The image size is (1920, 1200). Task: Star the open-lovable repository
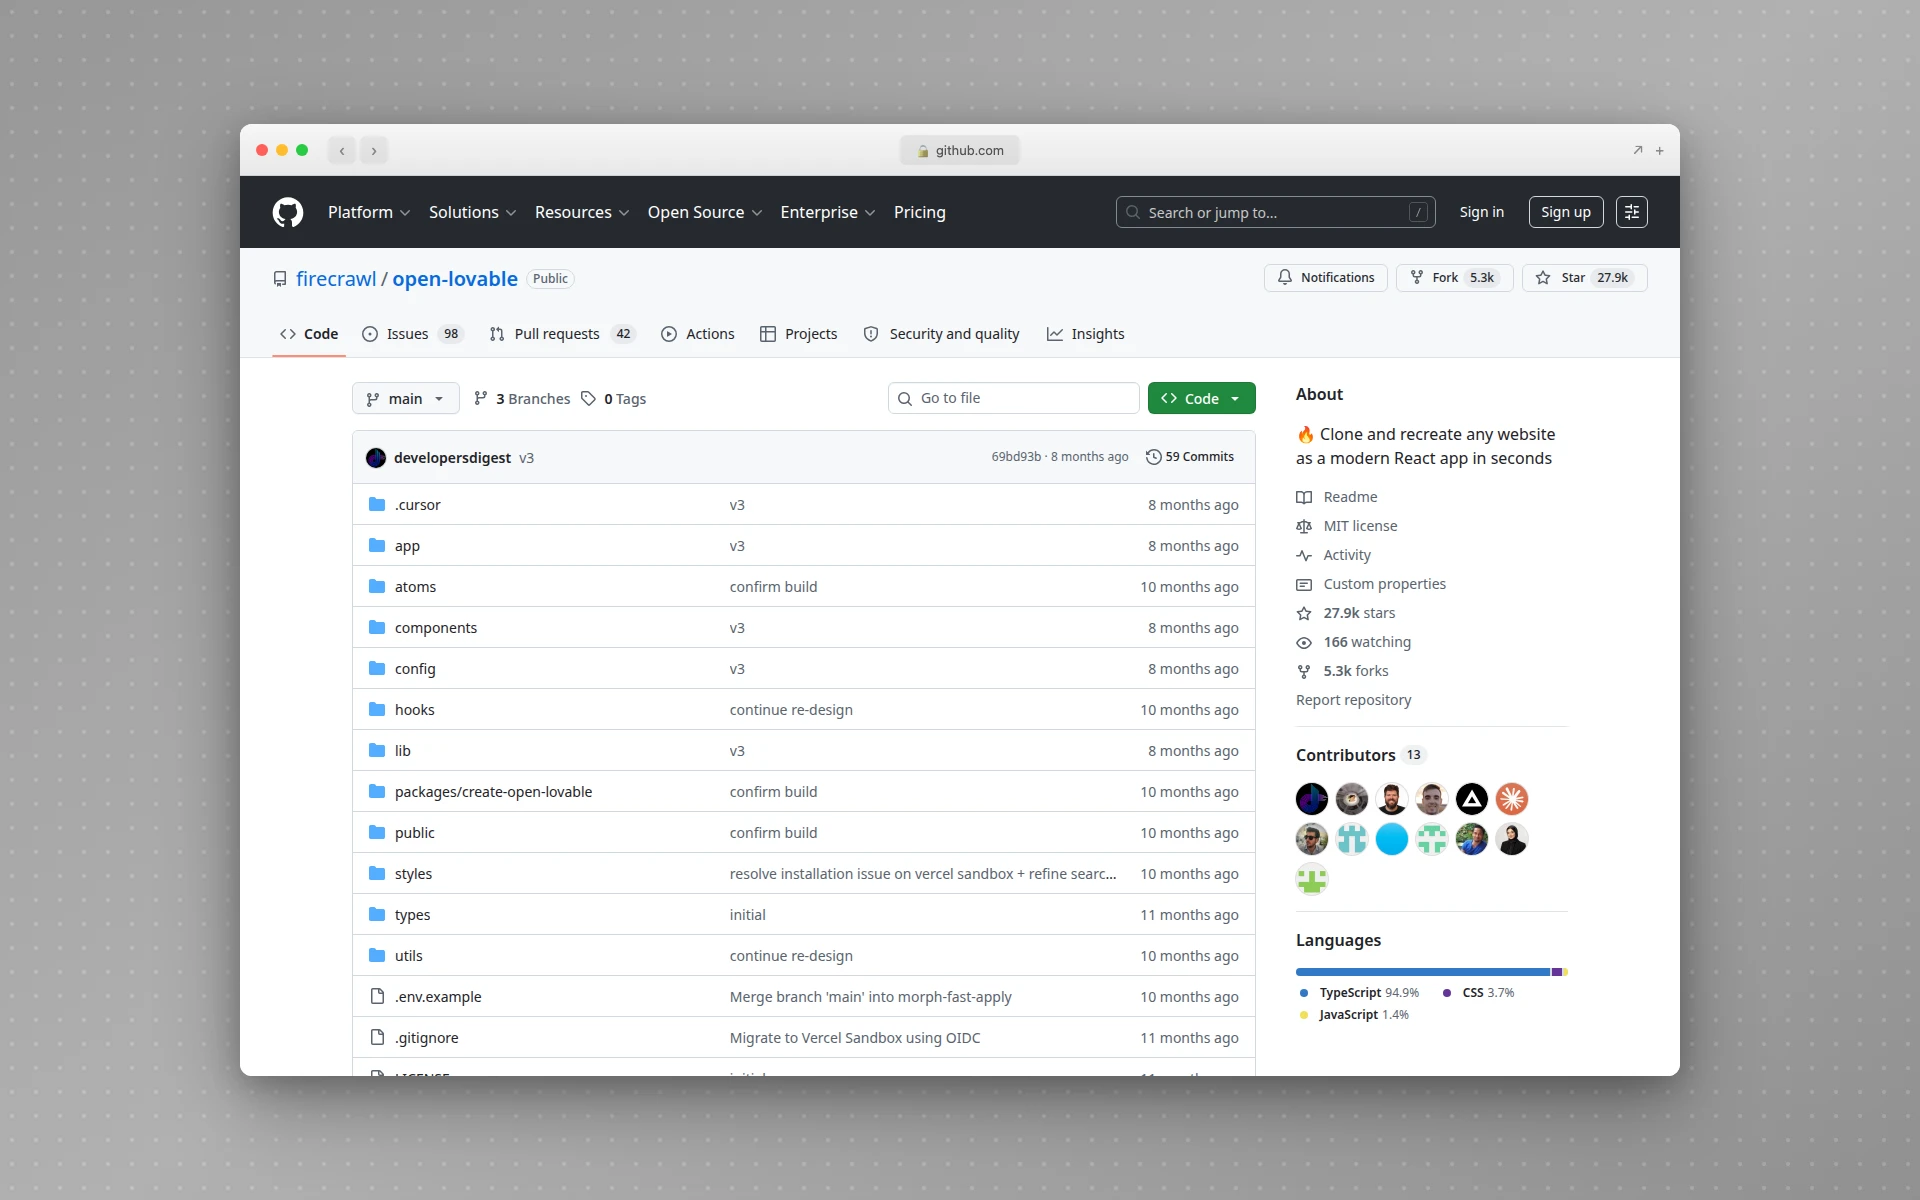click(1584, 278)
